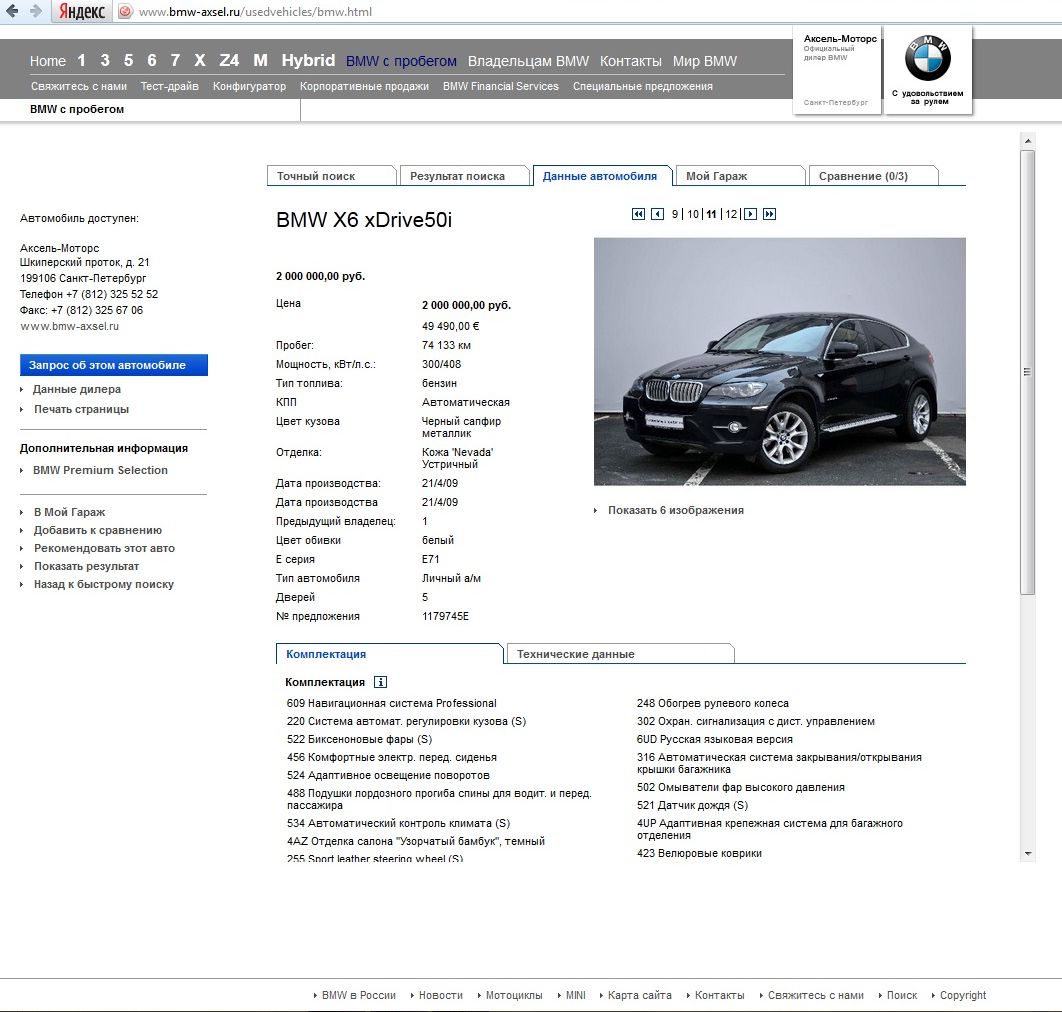Go to vehicle page 10
Image resolution: width=1062 pixels, height=1012 pixels.
click(693, 214)
